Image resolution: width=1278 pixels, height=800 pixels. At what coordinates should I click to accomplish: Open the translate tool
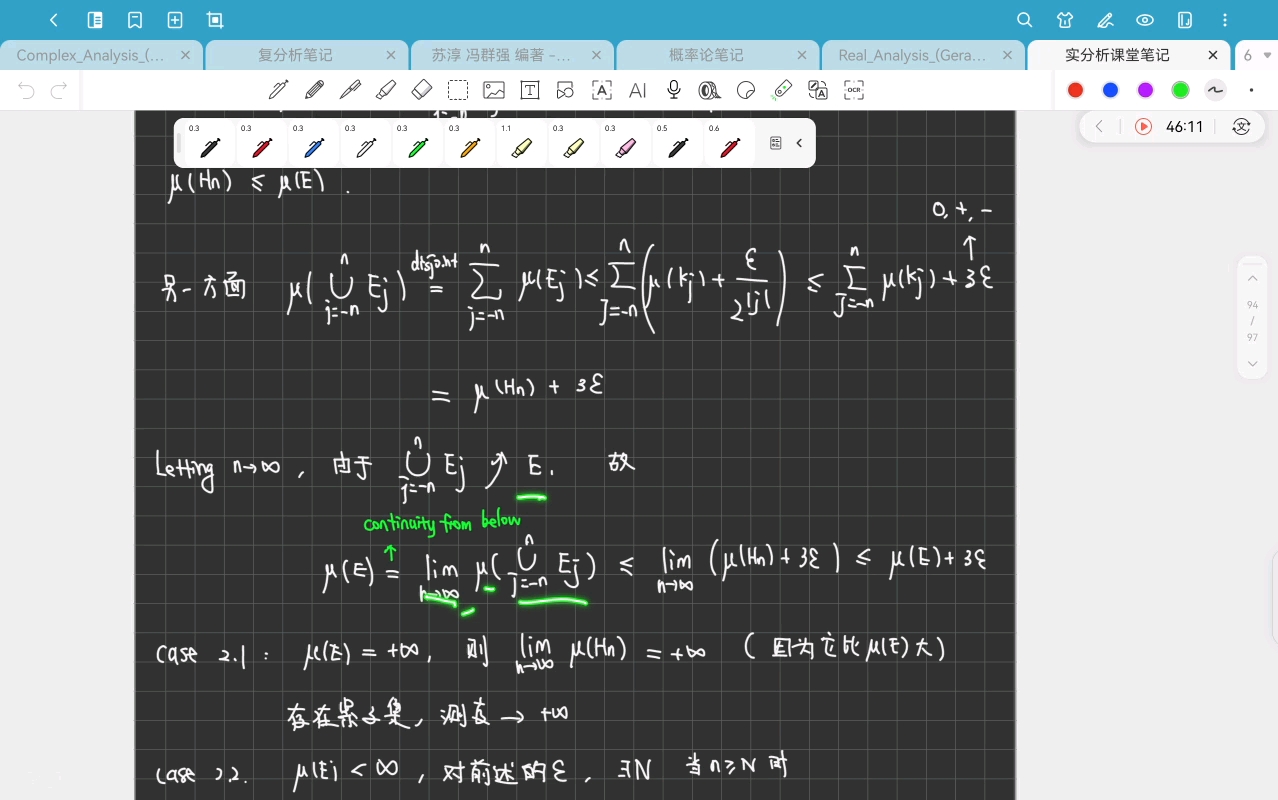pos(818,90)
